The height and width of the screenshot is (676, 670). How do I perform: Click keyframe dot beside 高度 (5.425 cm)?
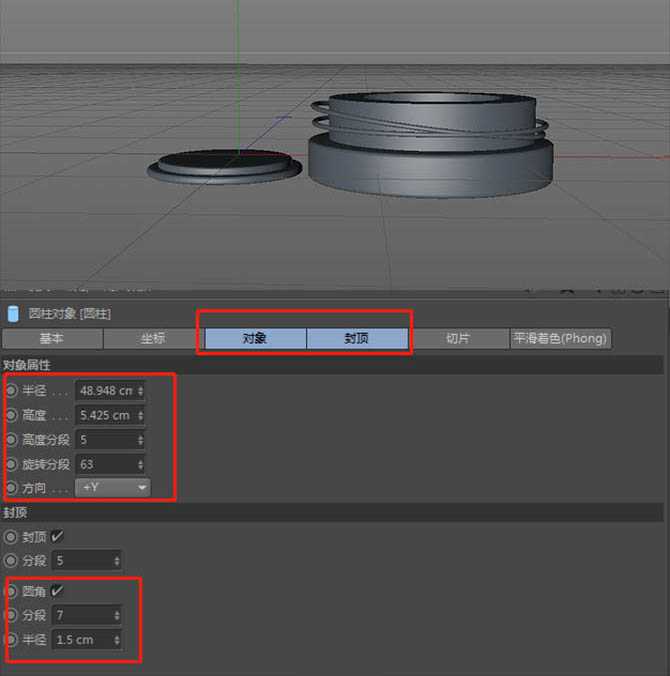pos(12,415)
